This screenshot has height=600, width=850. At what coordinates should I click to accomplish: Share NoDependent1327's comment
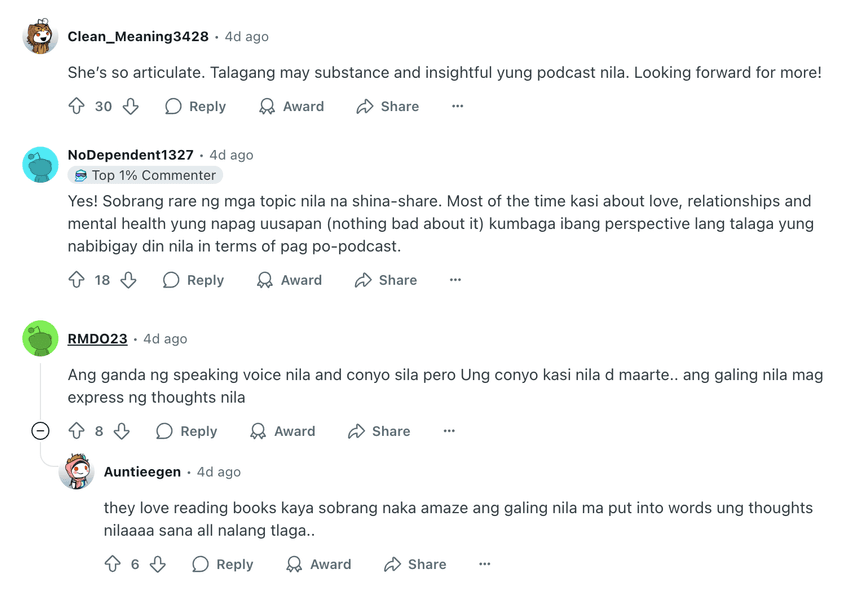(x=386, y=280)
